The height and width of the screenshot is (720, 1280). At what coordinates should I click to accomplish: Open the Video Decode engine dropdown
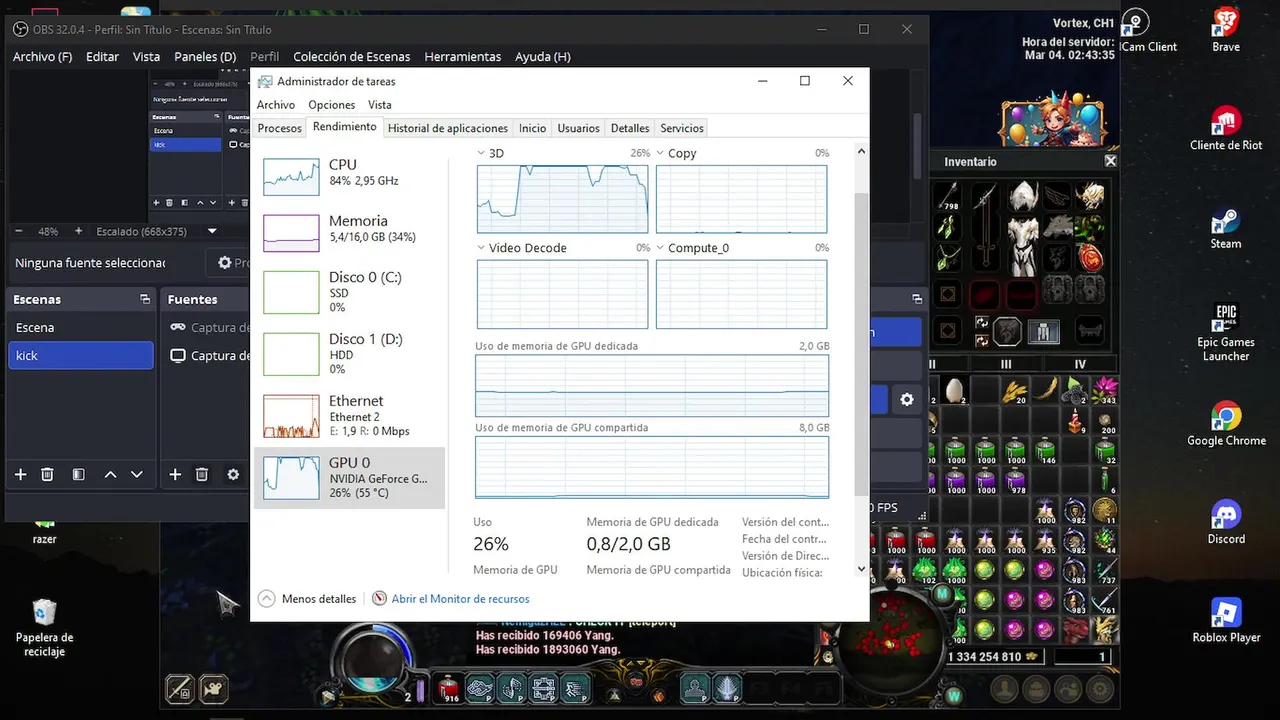[481, 248]
